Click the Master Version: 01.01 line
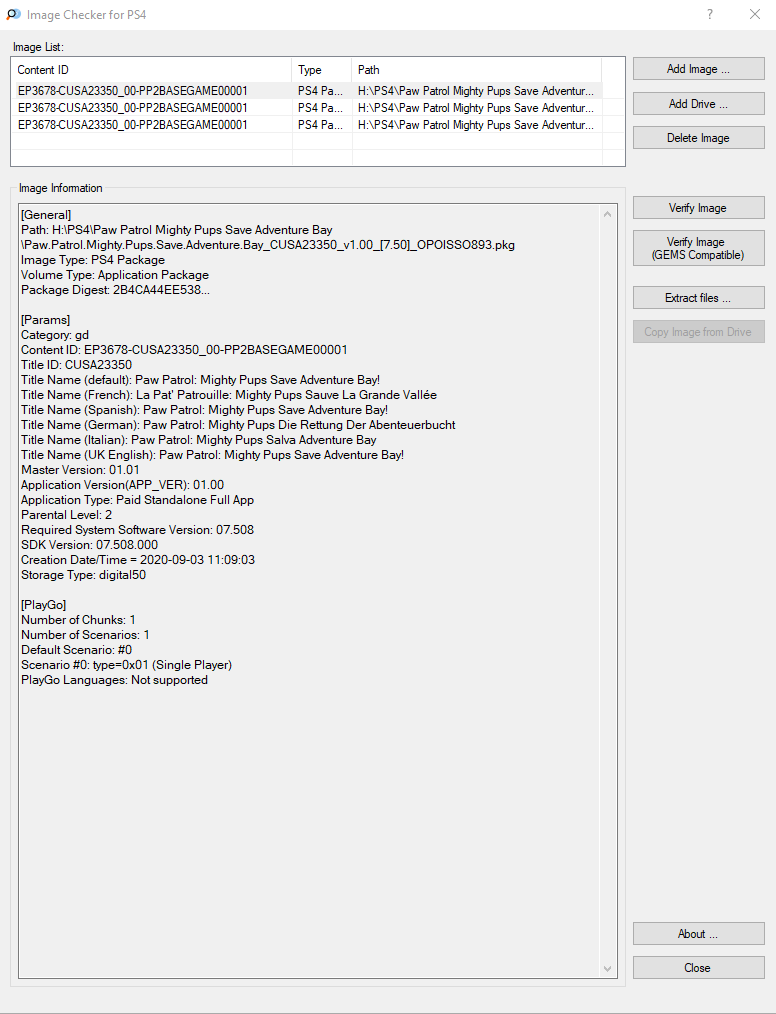The image size is (776, 1014). click(80, 469)
